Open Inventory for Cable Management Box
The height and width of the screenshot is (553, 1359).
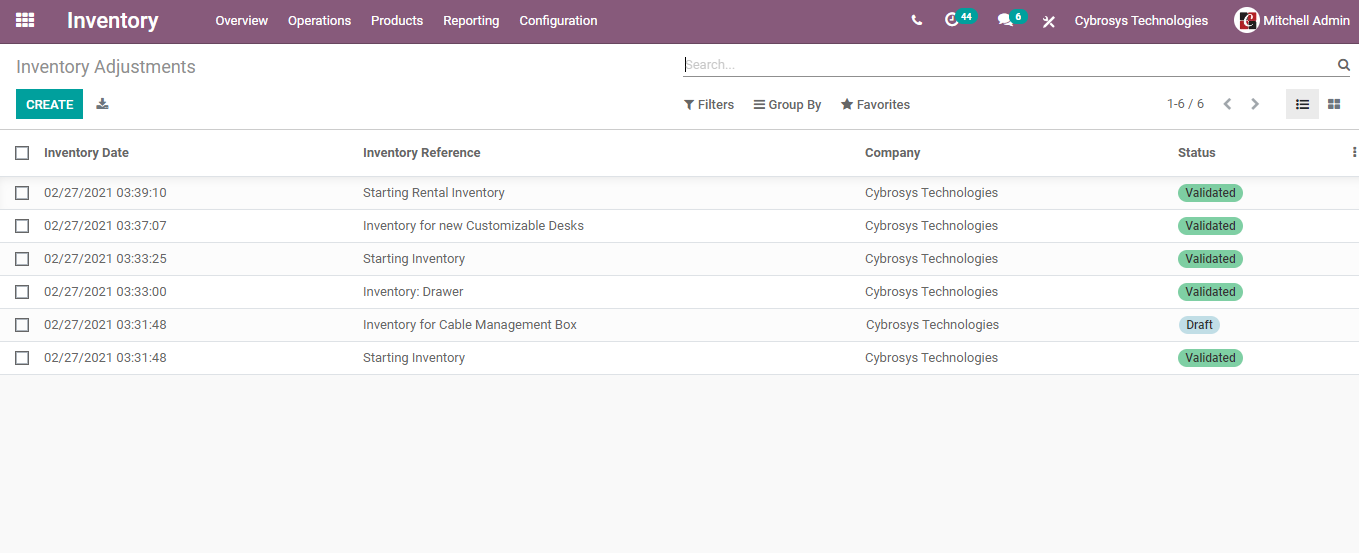470,325
